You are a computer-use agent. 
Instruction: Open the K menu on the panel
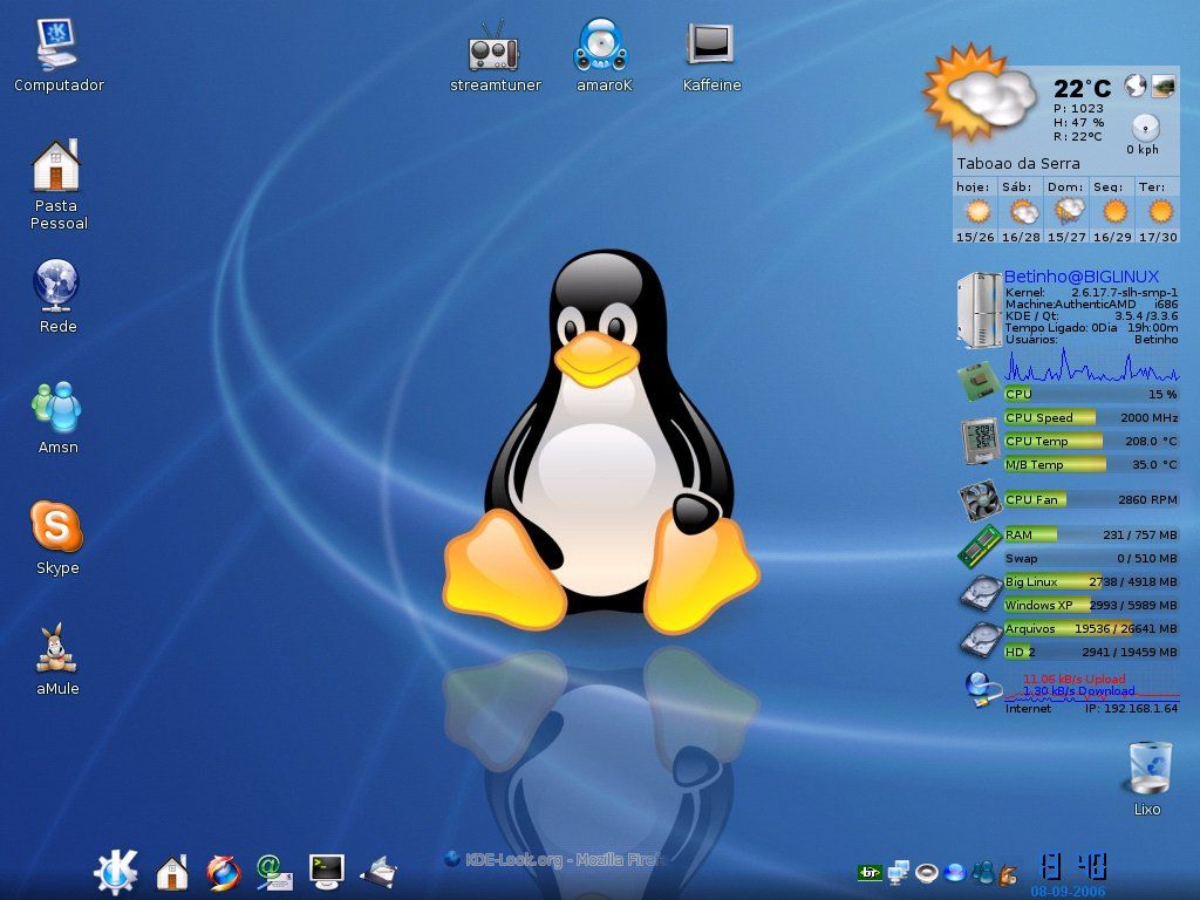tap(114, 869)
